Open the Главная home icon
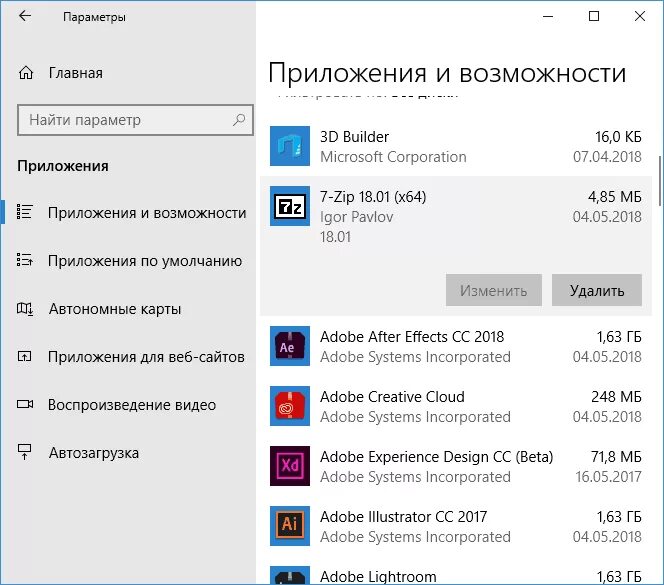The height and width of the screenshot is (585, 664). pos(27,73)
